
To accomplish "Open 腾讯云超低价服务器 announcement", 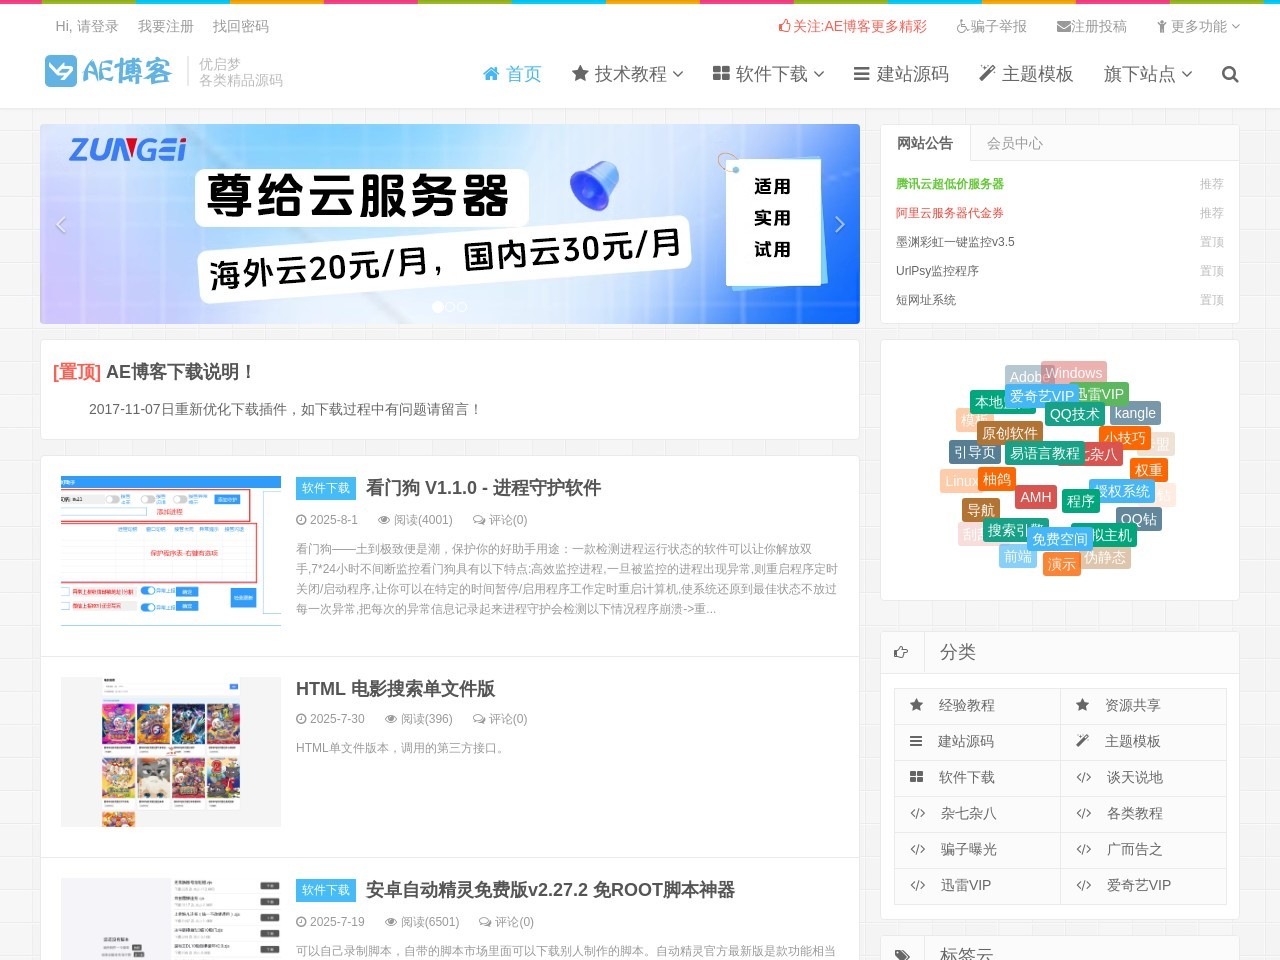I will (950, 184).
